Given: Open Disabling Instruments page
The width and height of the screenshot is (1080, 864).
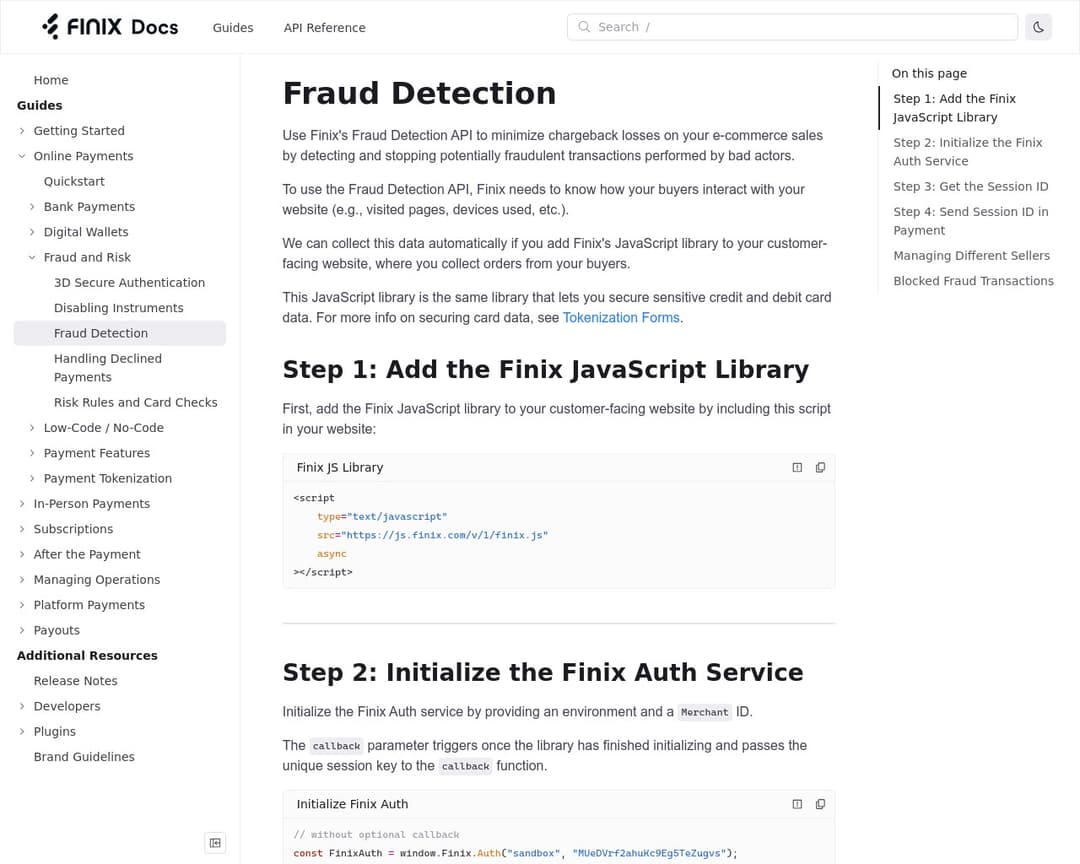Looking at the screenshot, I should click(118, 308).
